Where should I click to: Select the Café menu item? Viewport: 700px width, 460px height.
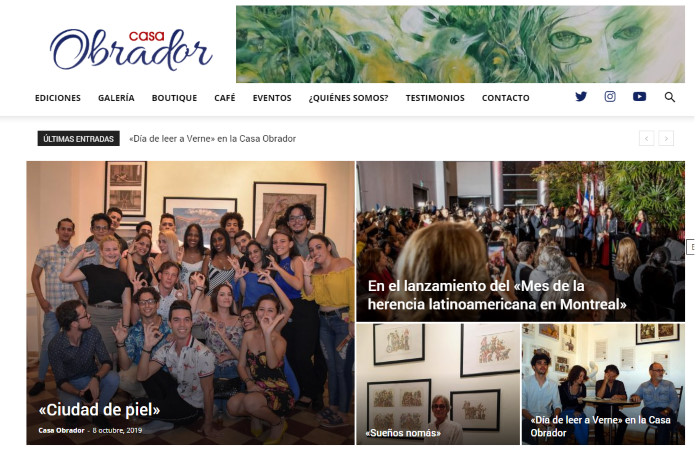pos(225,98)
